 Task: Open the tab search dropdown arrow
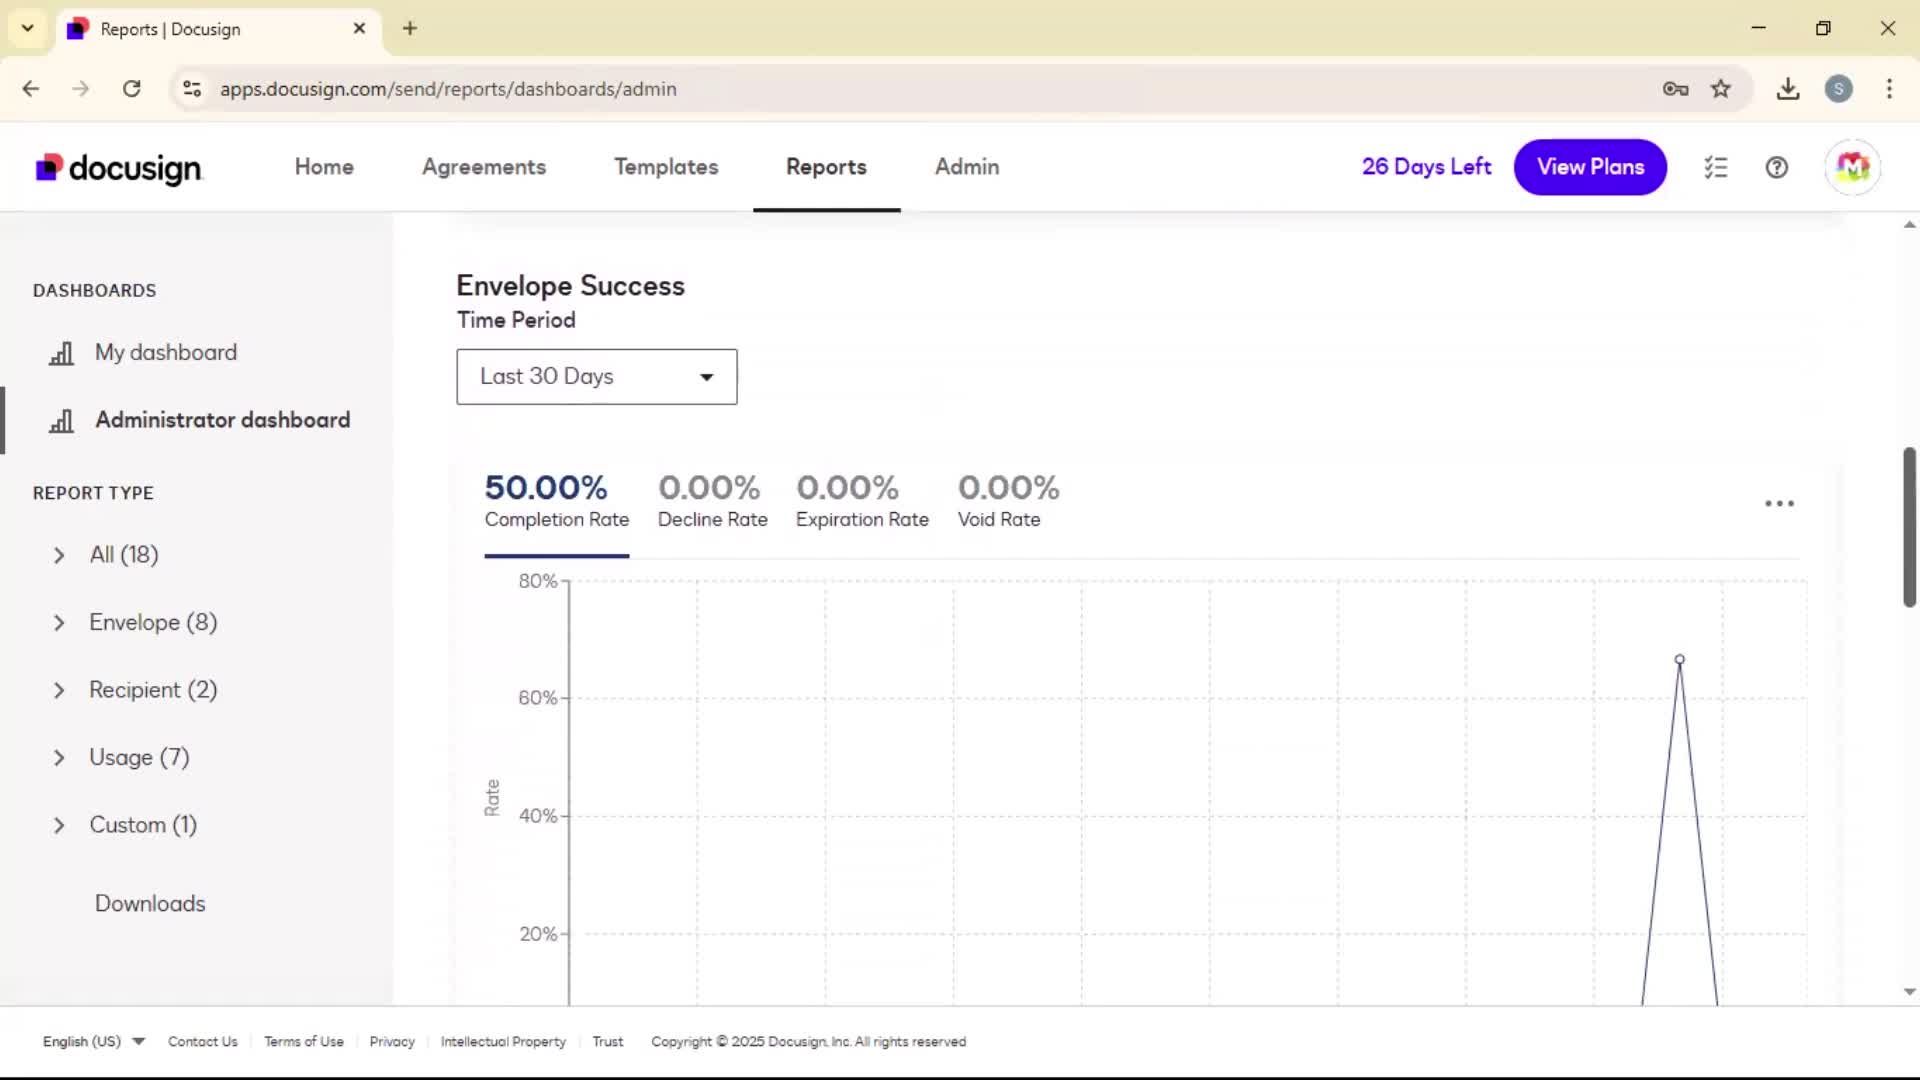(x=28, y=28)
